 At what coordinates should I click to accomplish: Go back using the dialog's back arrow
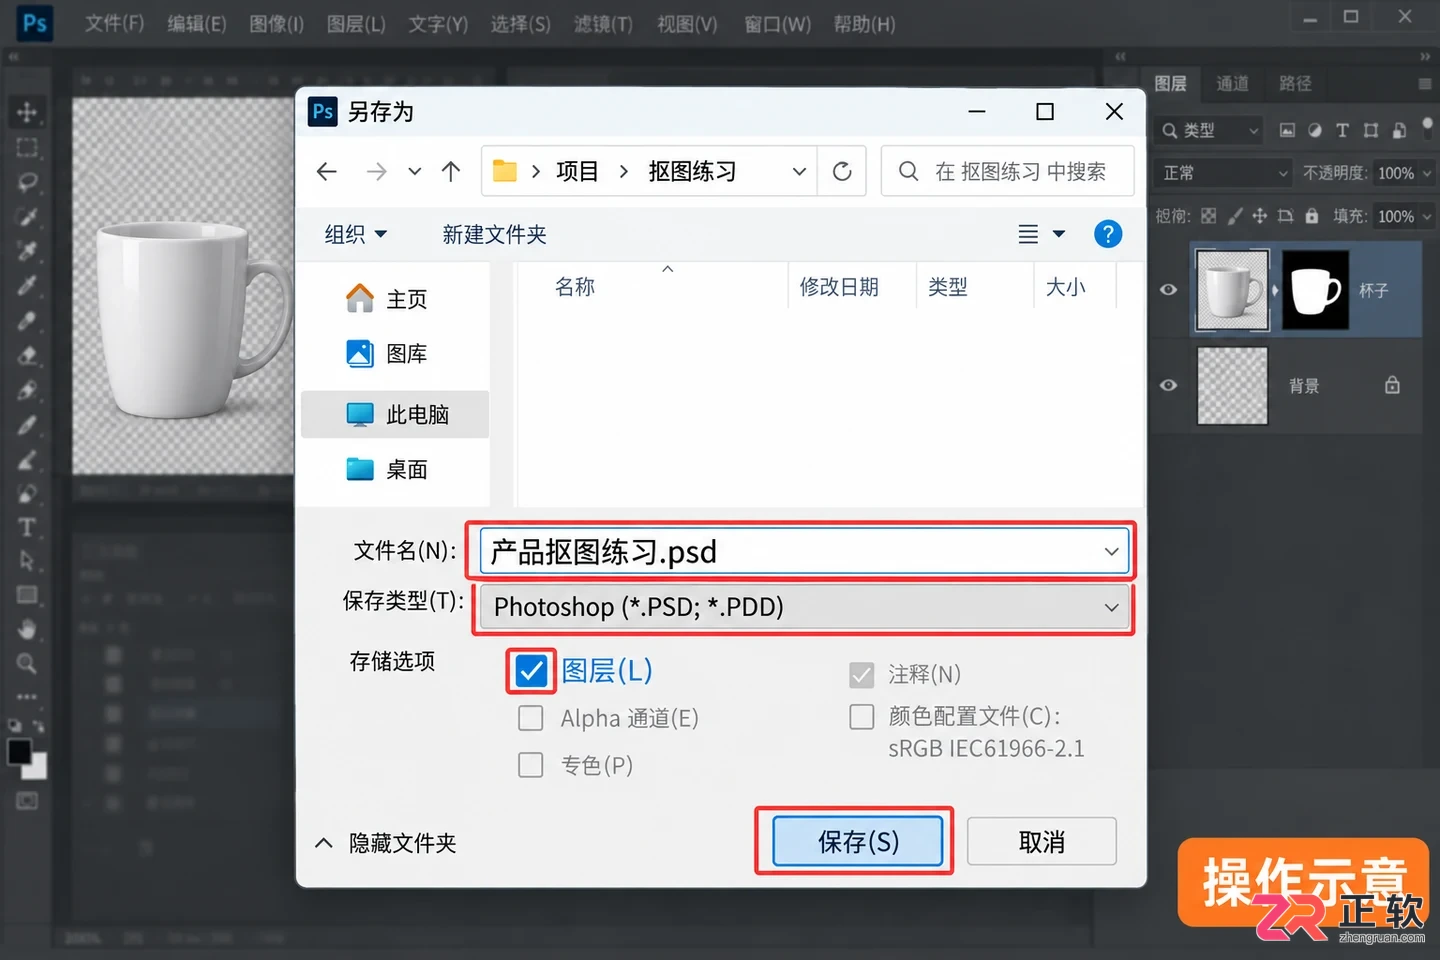[327, 172]
